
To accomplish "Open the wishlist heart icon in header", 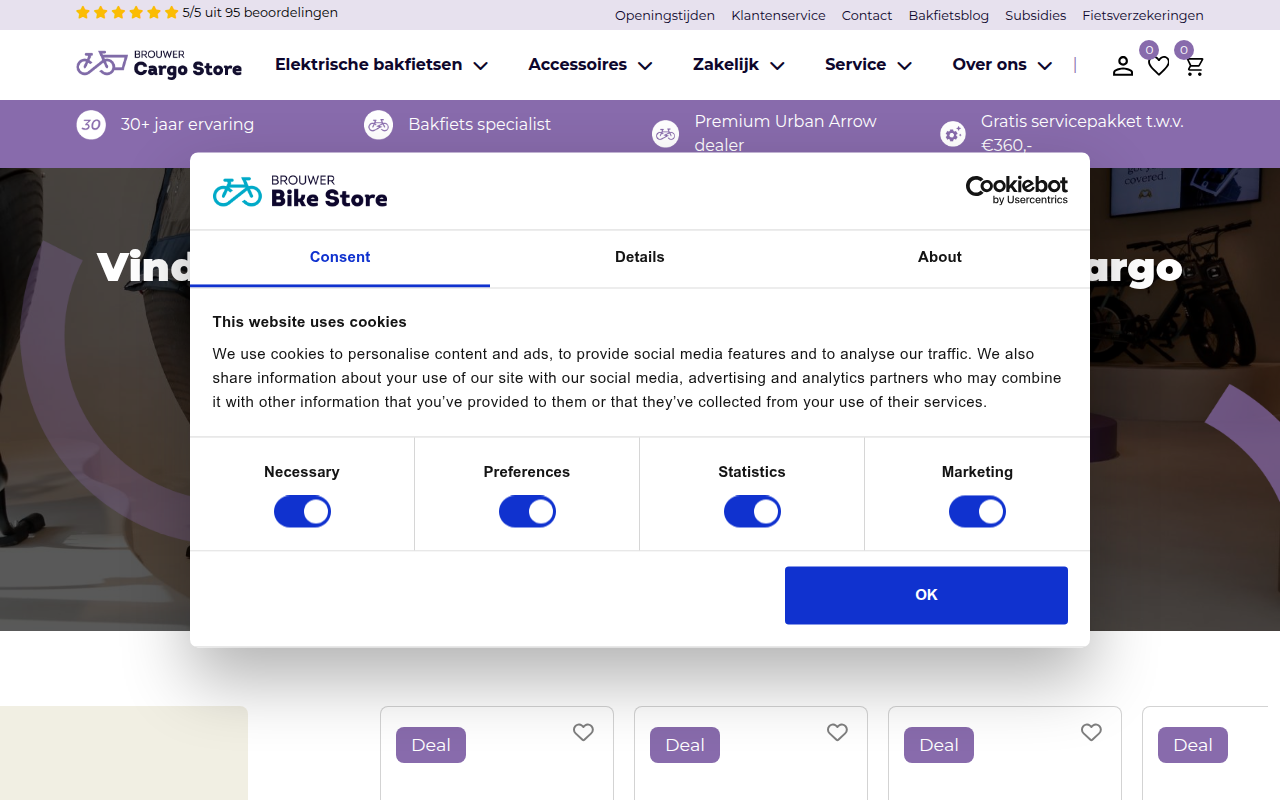I will [1159, 66].
